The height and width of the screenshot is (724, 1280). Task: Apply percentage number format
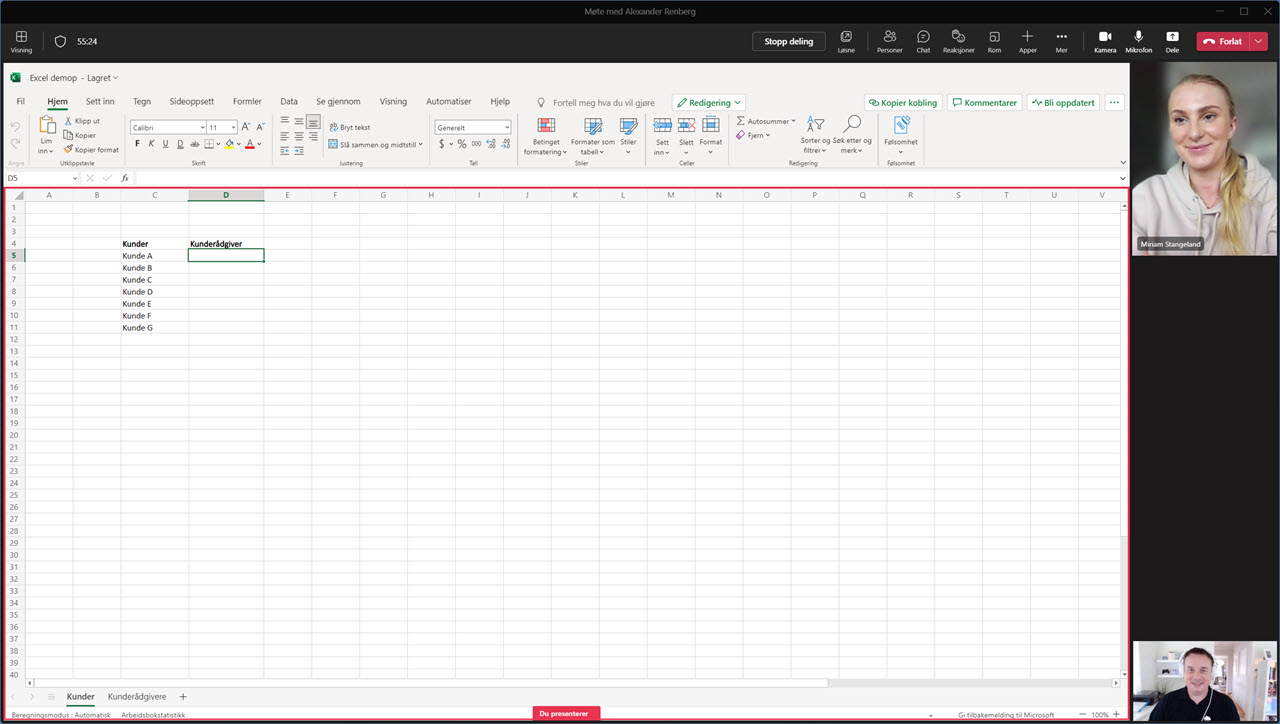click(461, 143)
